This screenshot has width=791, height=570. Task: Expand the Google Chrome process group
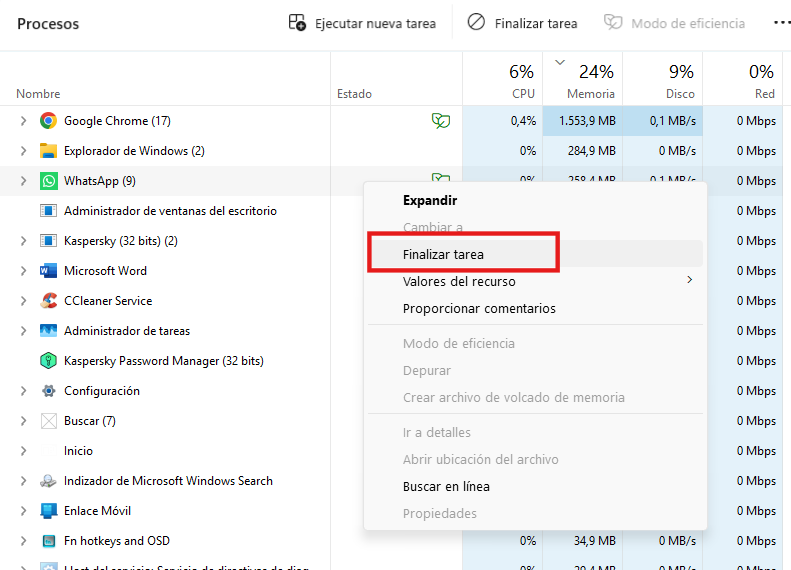tap(23, 121)
